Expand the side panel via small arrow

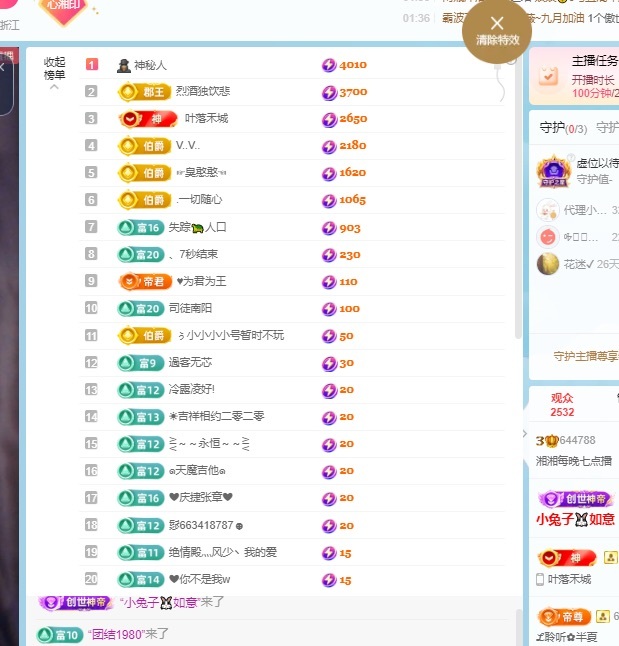pyautogui.click(x=525, y=434)
